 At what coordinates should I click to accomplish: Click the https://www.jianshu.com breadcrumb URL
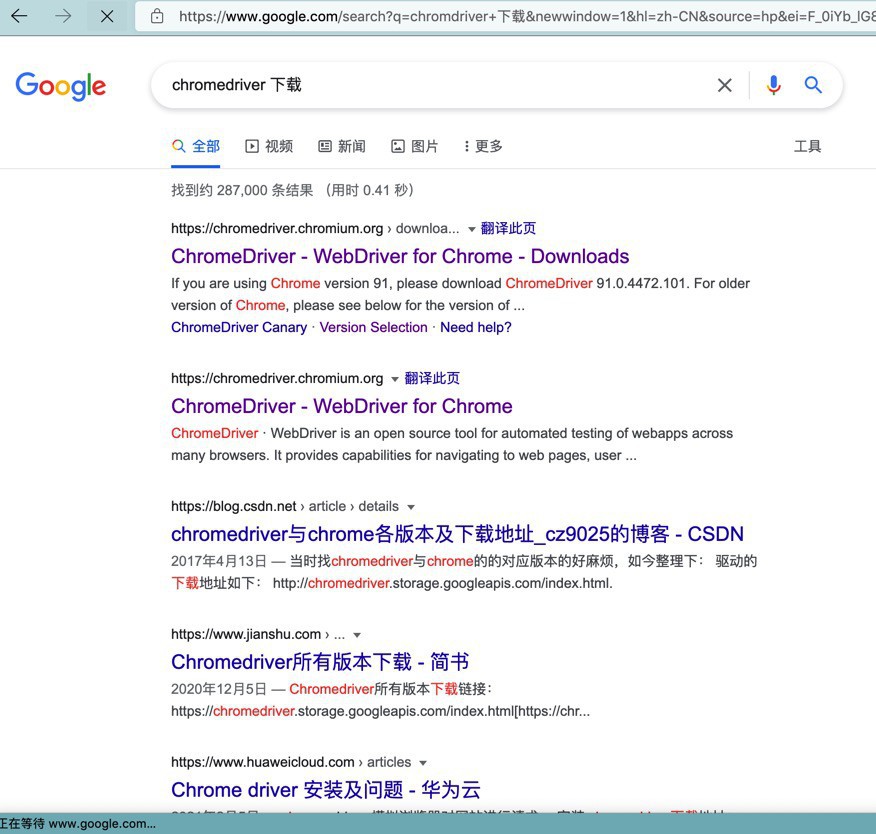click(246, 634)
